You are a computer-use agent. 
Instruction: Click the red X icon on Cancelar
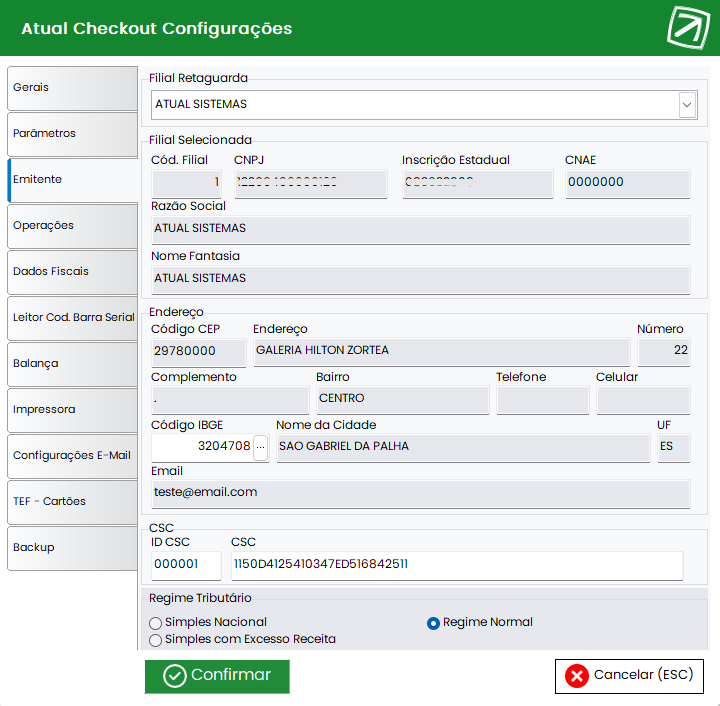(577, 676)
